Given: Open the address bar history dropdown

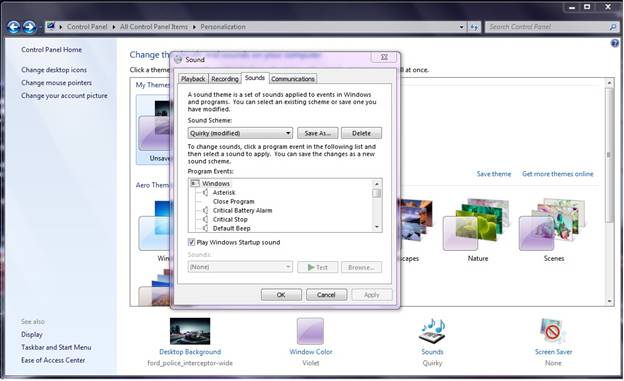Looking at the screenshot, I should click(x=461, y=27).
